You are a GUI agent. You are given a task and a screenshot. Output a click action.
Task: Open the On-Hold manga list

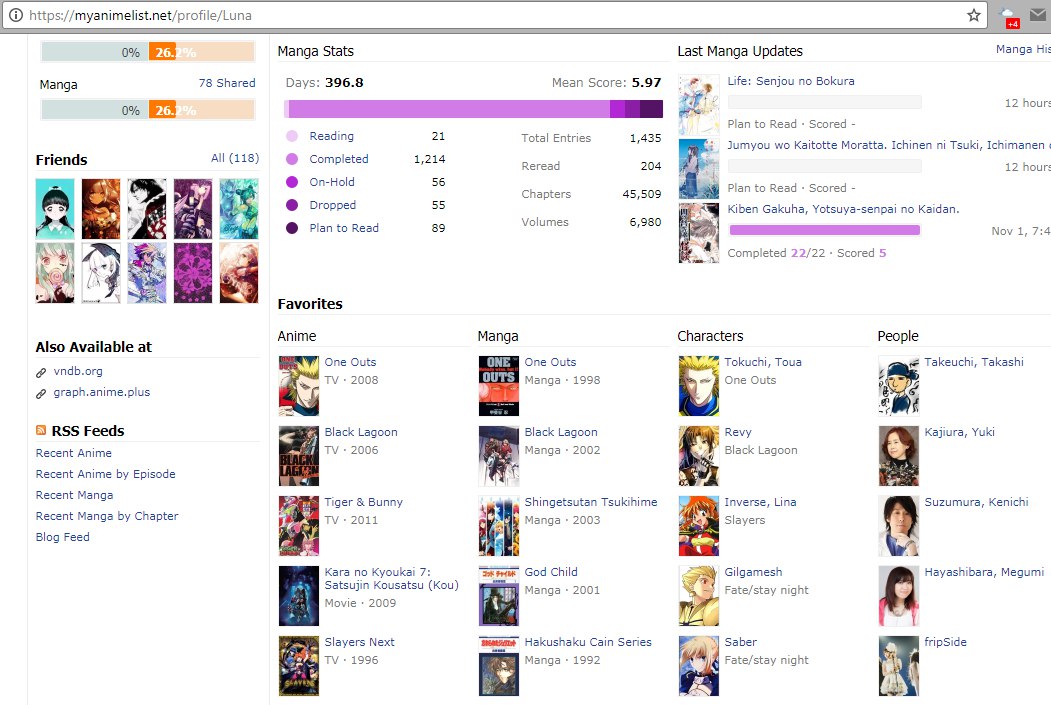point(332,182)
